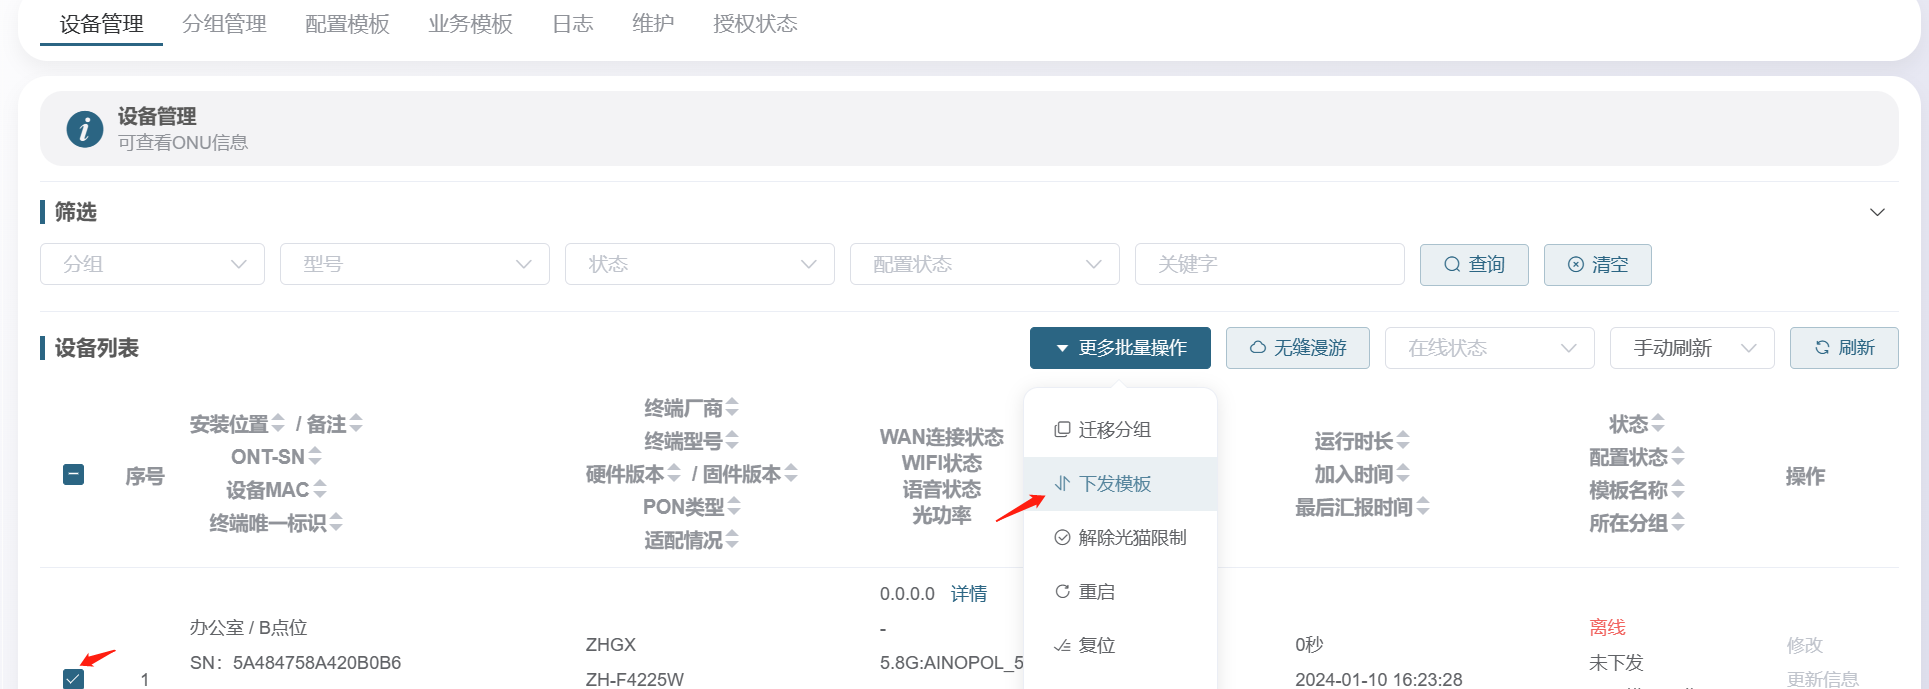Click the blue info icon beside 设备管理
Screen dimensions: 1929x689
coord(84,129)
